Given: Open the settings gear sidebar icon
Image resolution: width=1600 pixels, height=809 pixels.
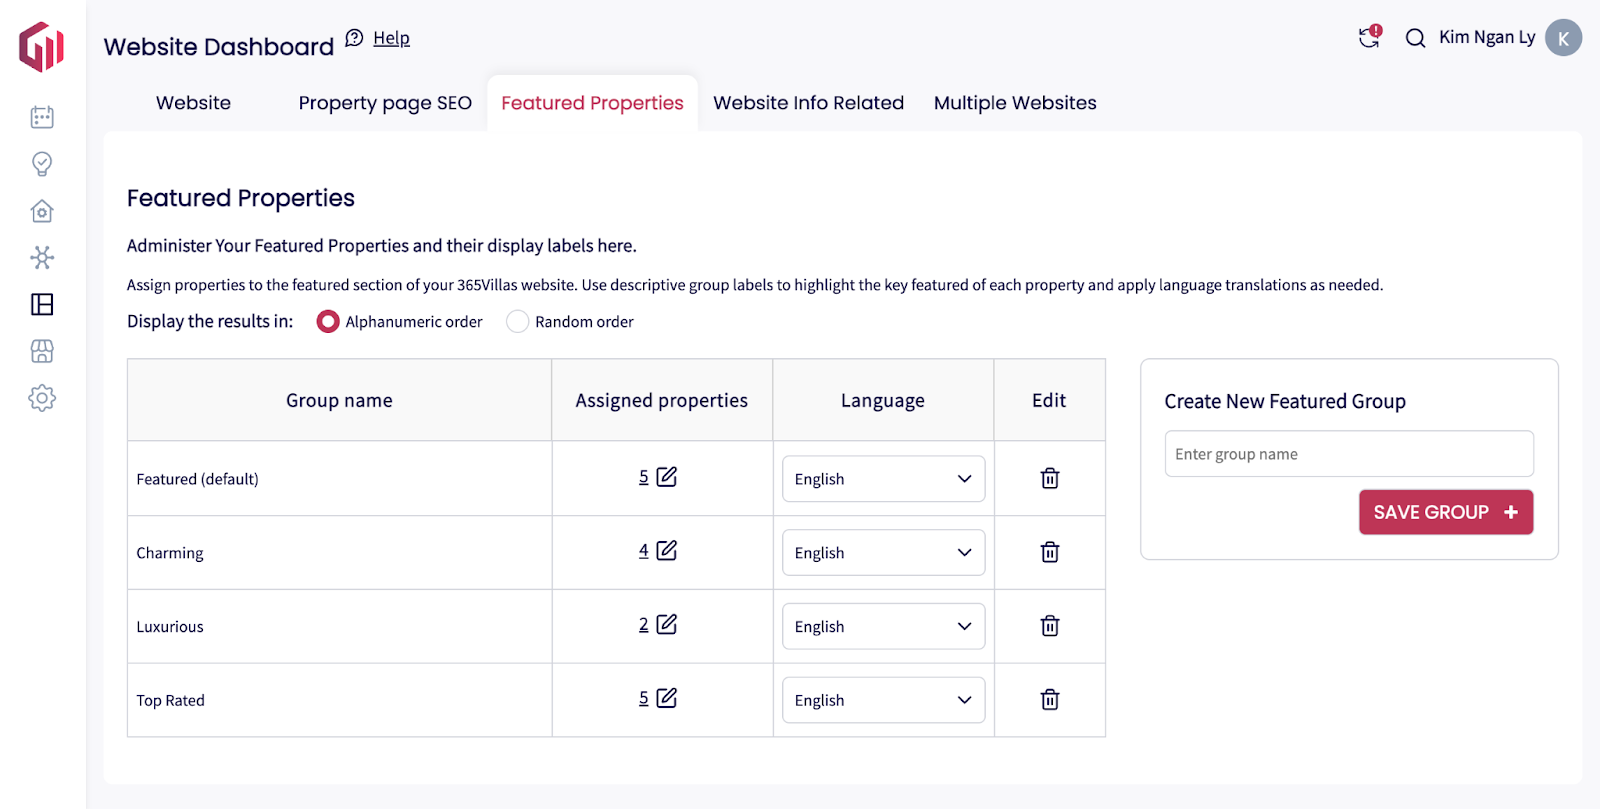Looking at the screenshot, I should [x=42, y=398].
